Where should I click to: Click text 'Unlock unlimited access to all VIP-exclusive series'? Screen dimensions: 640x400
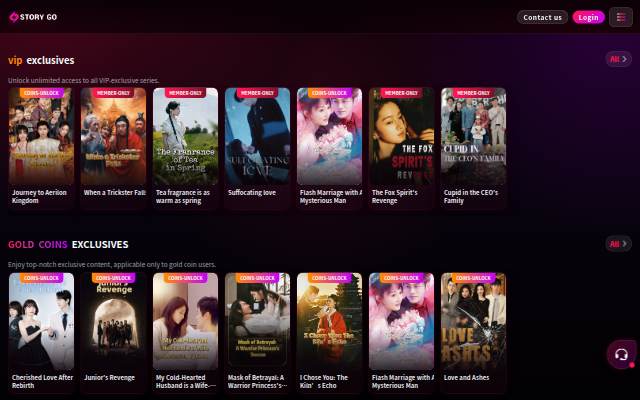(83, 80)
